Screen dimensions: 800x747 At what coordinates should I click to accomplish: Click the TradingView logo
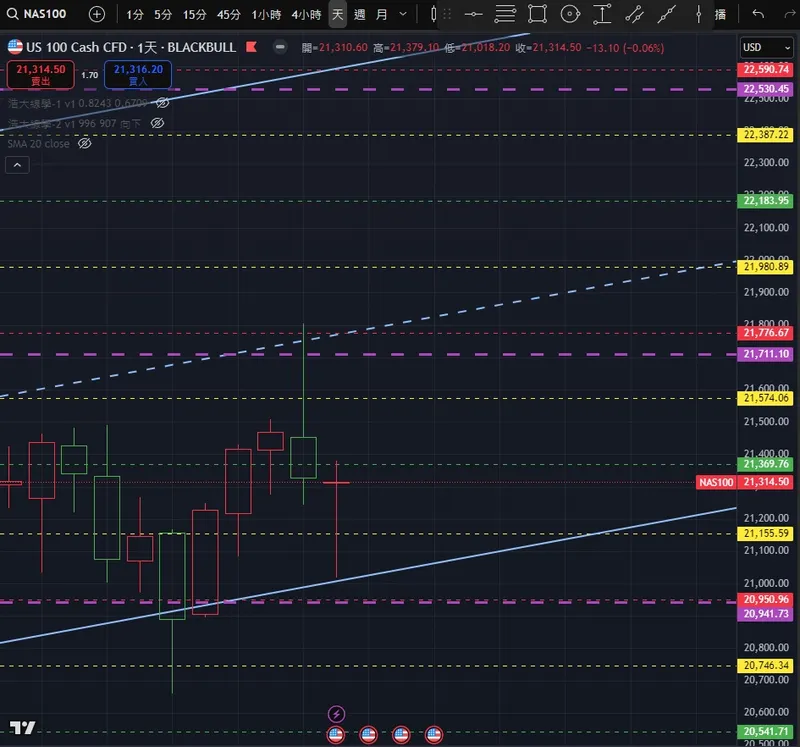[22, 728]
